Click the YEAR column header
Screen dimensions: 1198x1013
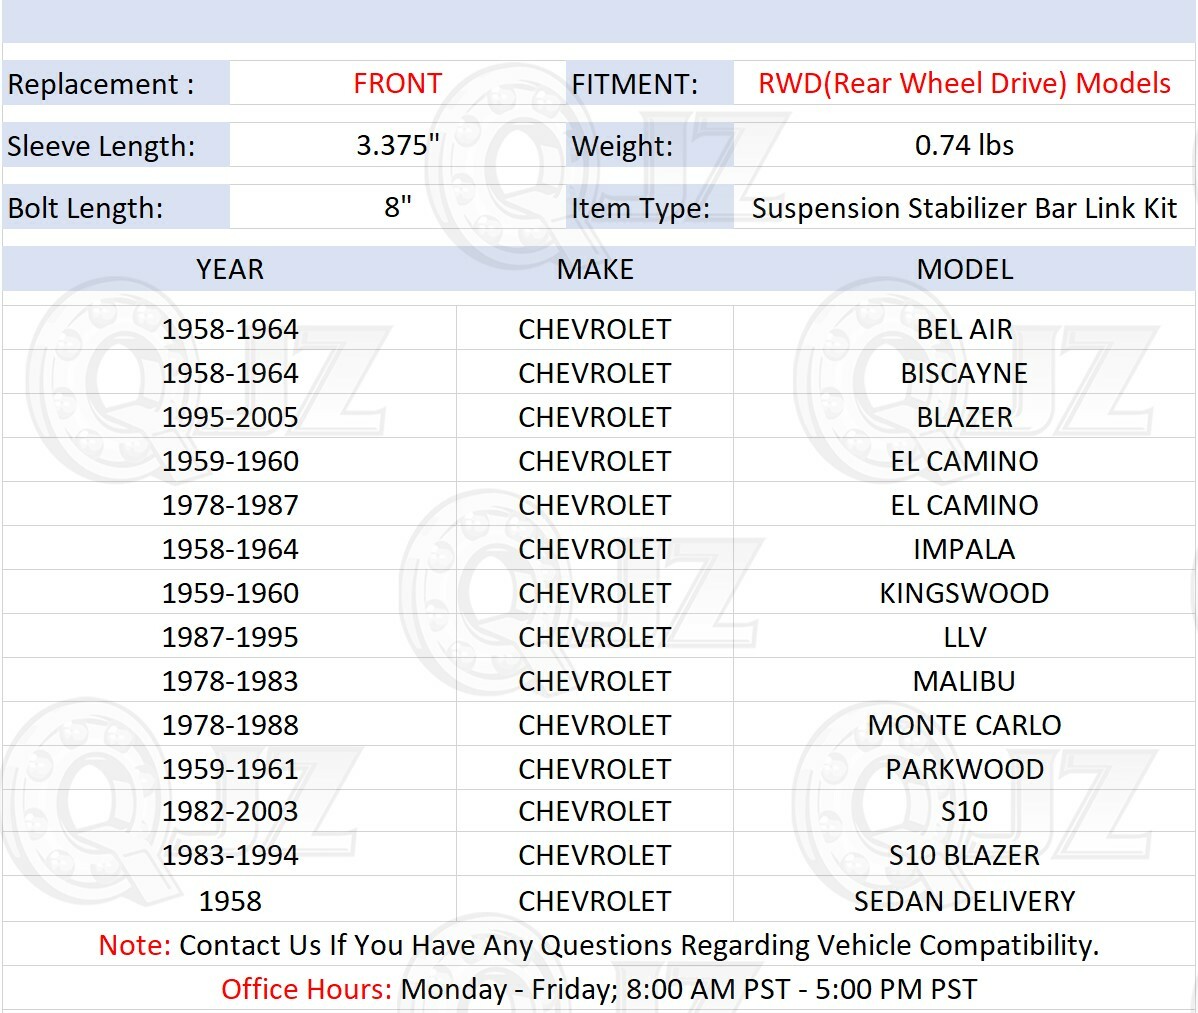click(x=230, y=269)
